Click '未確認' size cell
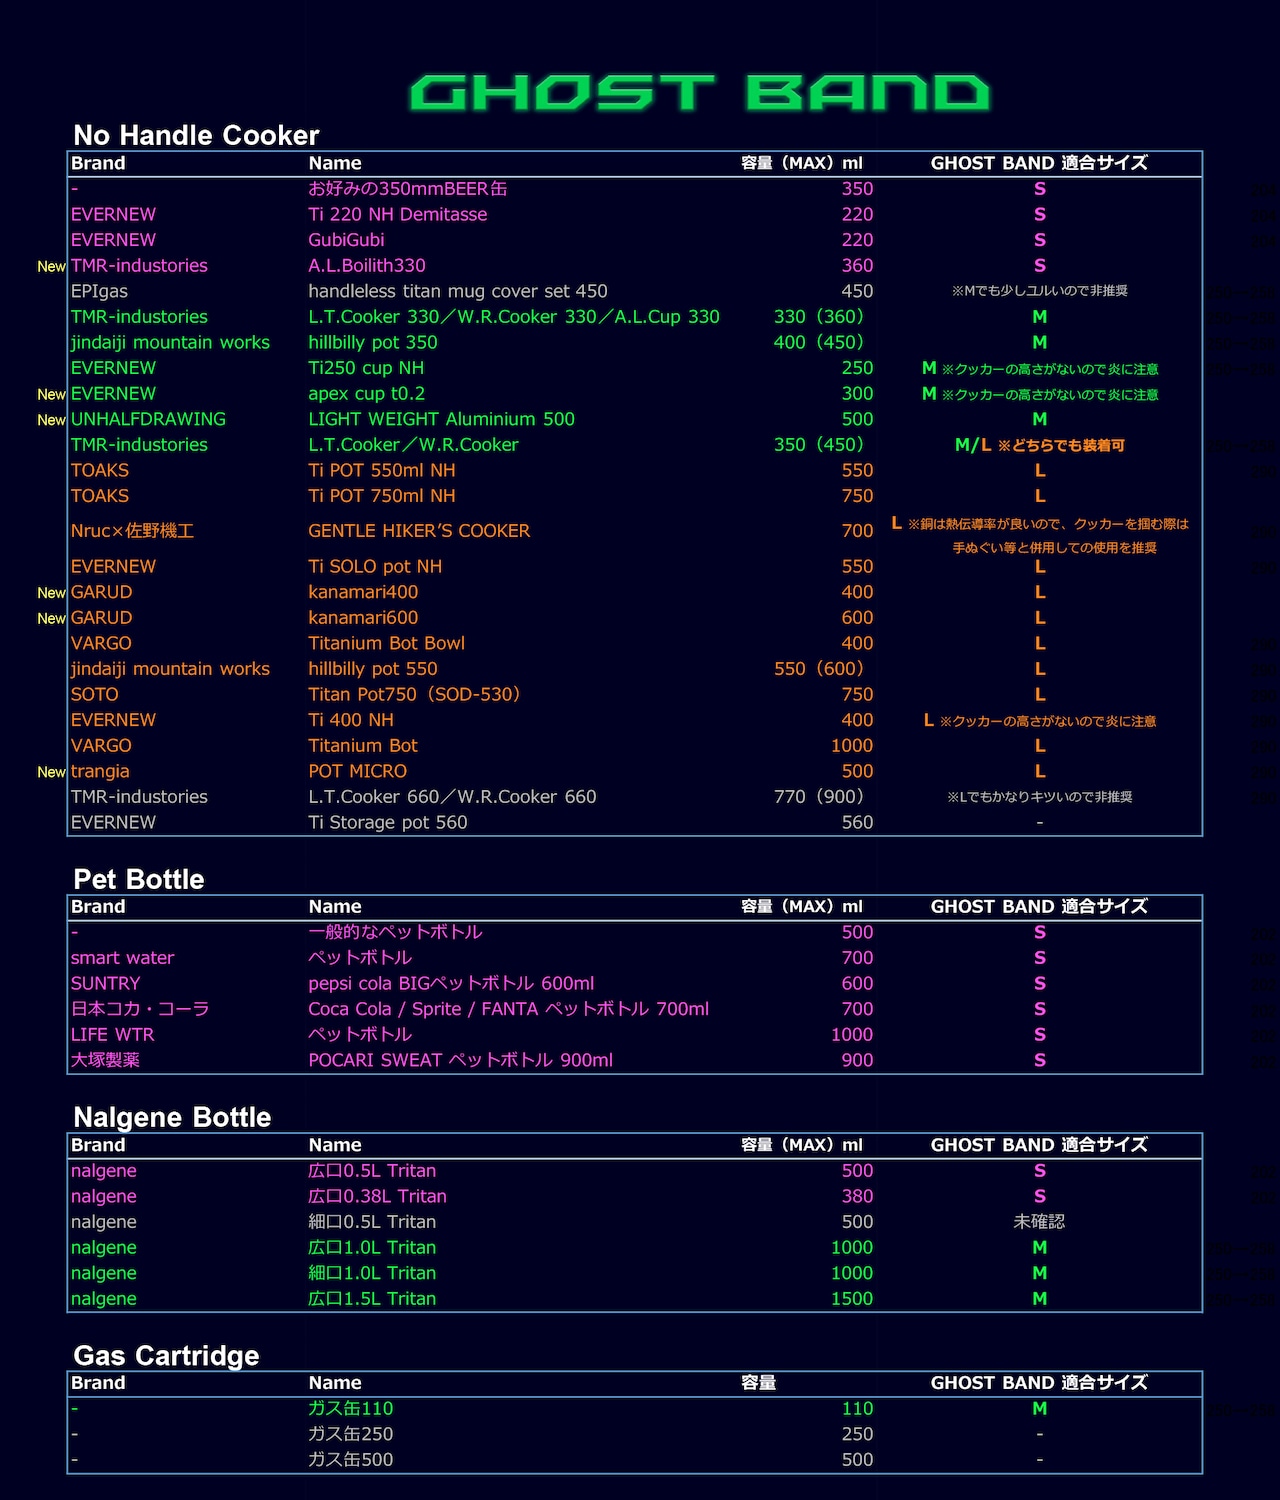The width and height of the screenshot is (1280, 1500). [1039, 1222]
